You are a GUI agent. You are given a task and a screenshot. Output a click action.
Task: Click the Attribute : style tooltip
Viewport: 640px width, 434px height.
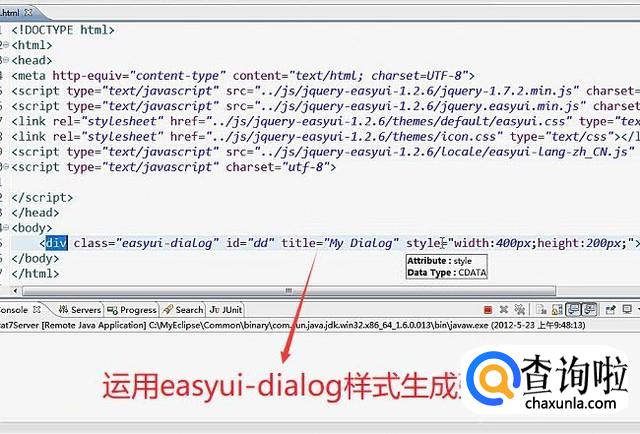click(447, 267)
